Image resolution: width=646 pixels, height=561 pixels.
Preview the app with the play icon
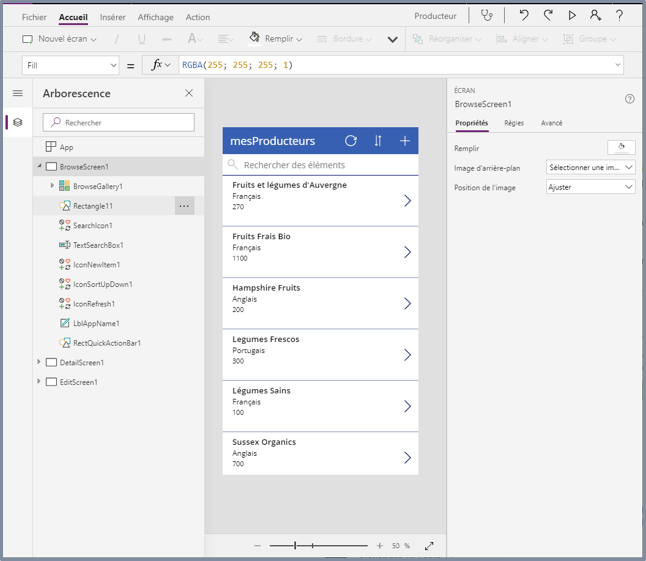click(572, 16)
